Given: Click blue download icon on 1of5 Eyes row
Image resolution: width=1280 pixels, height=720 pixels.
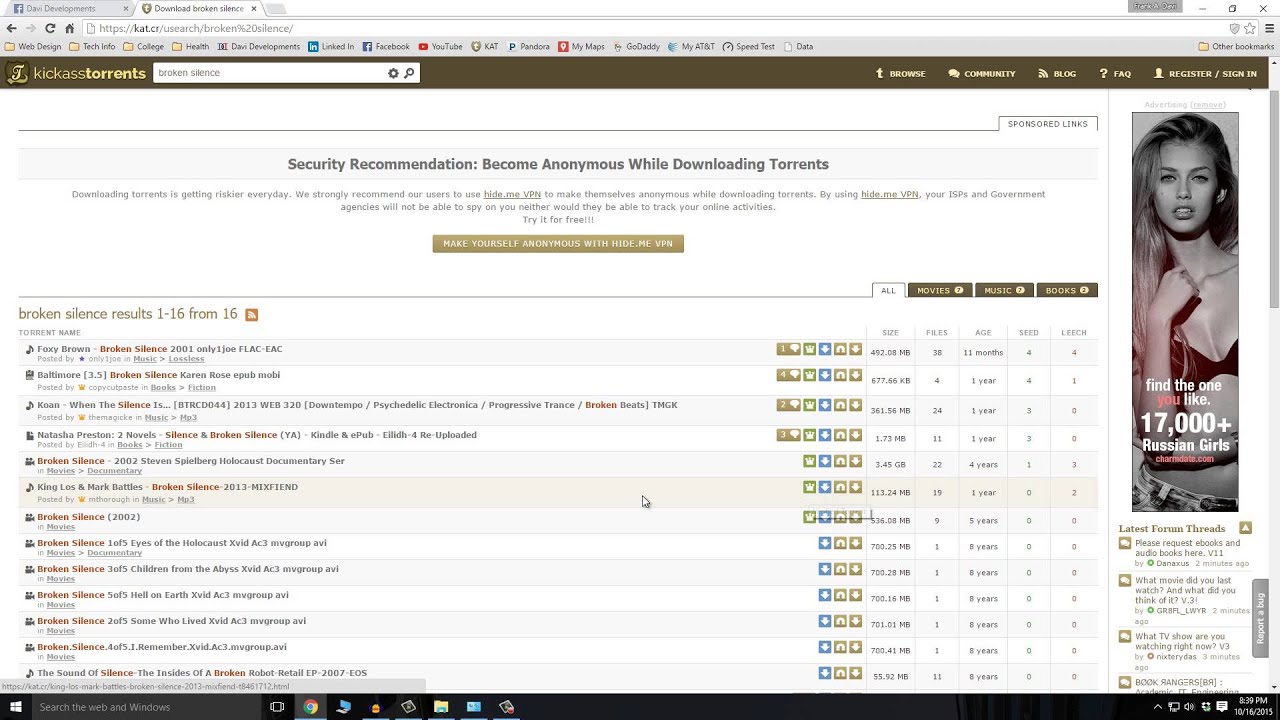Looking at the screenshot, I should point(825,544).
